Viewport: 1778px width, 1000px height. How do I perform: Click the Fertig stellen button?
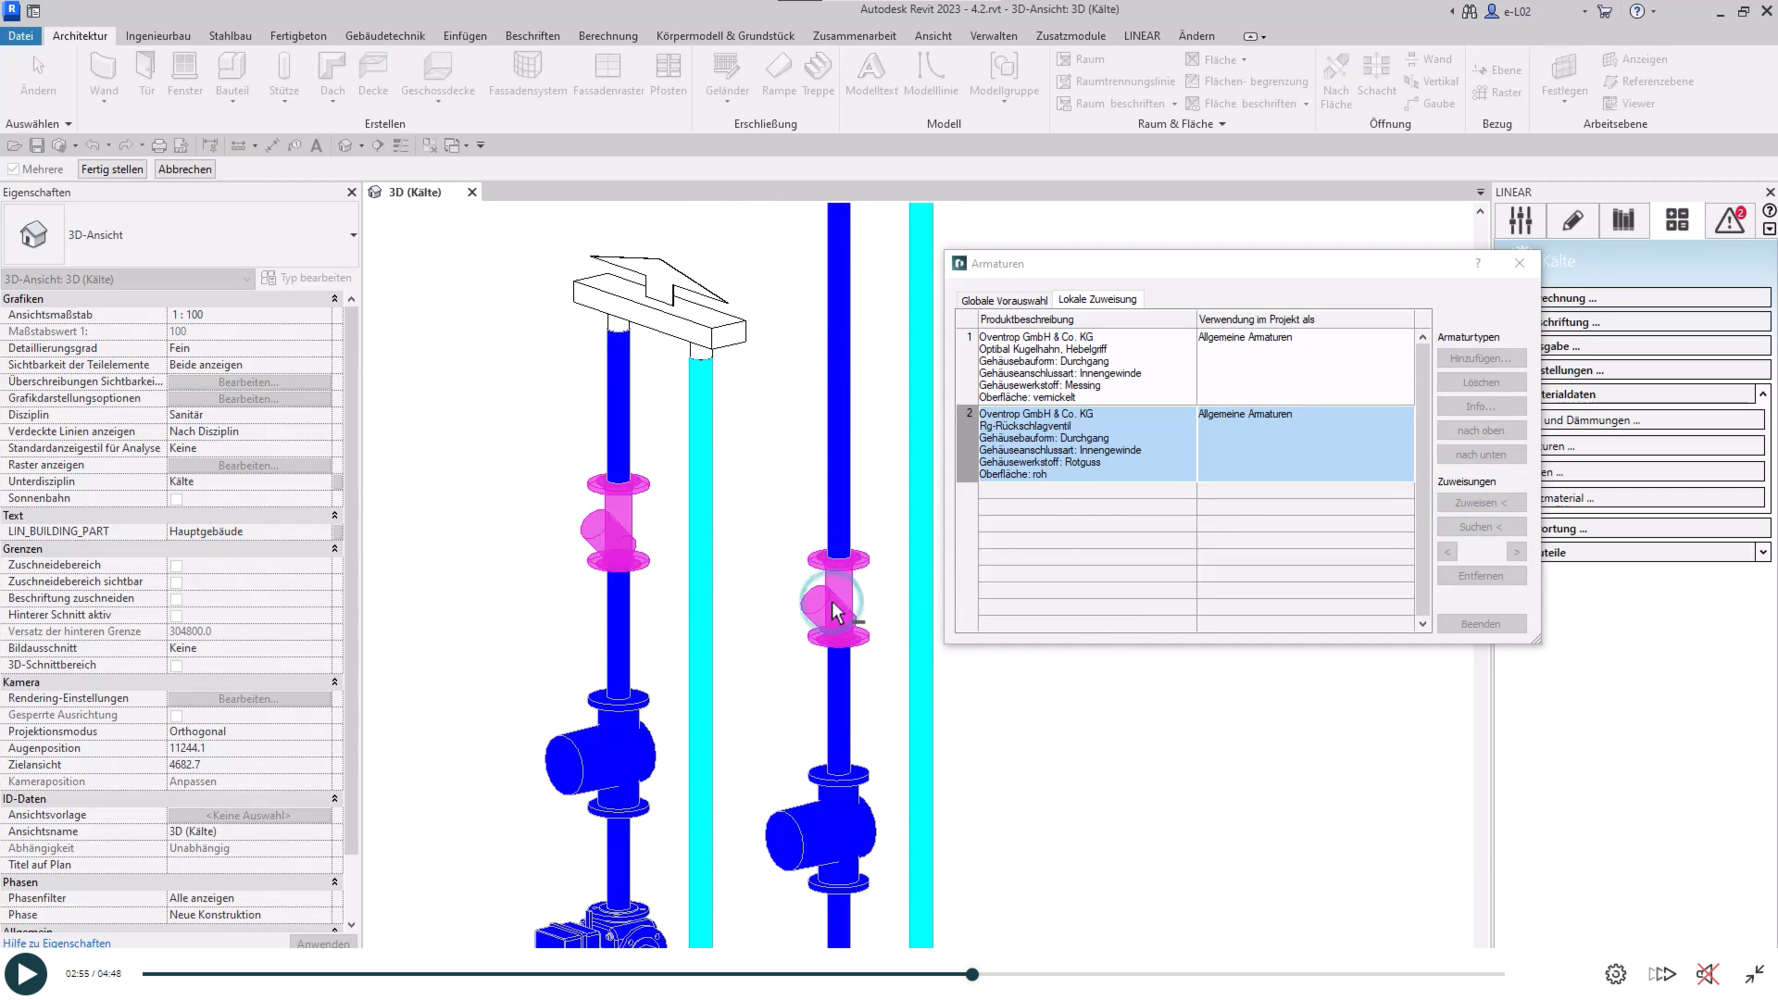click(x=112, y=169)
